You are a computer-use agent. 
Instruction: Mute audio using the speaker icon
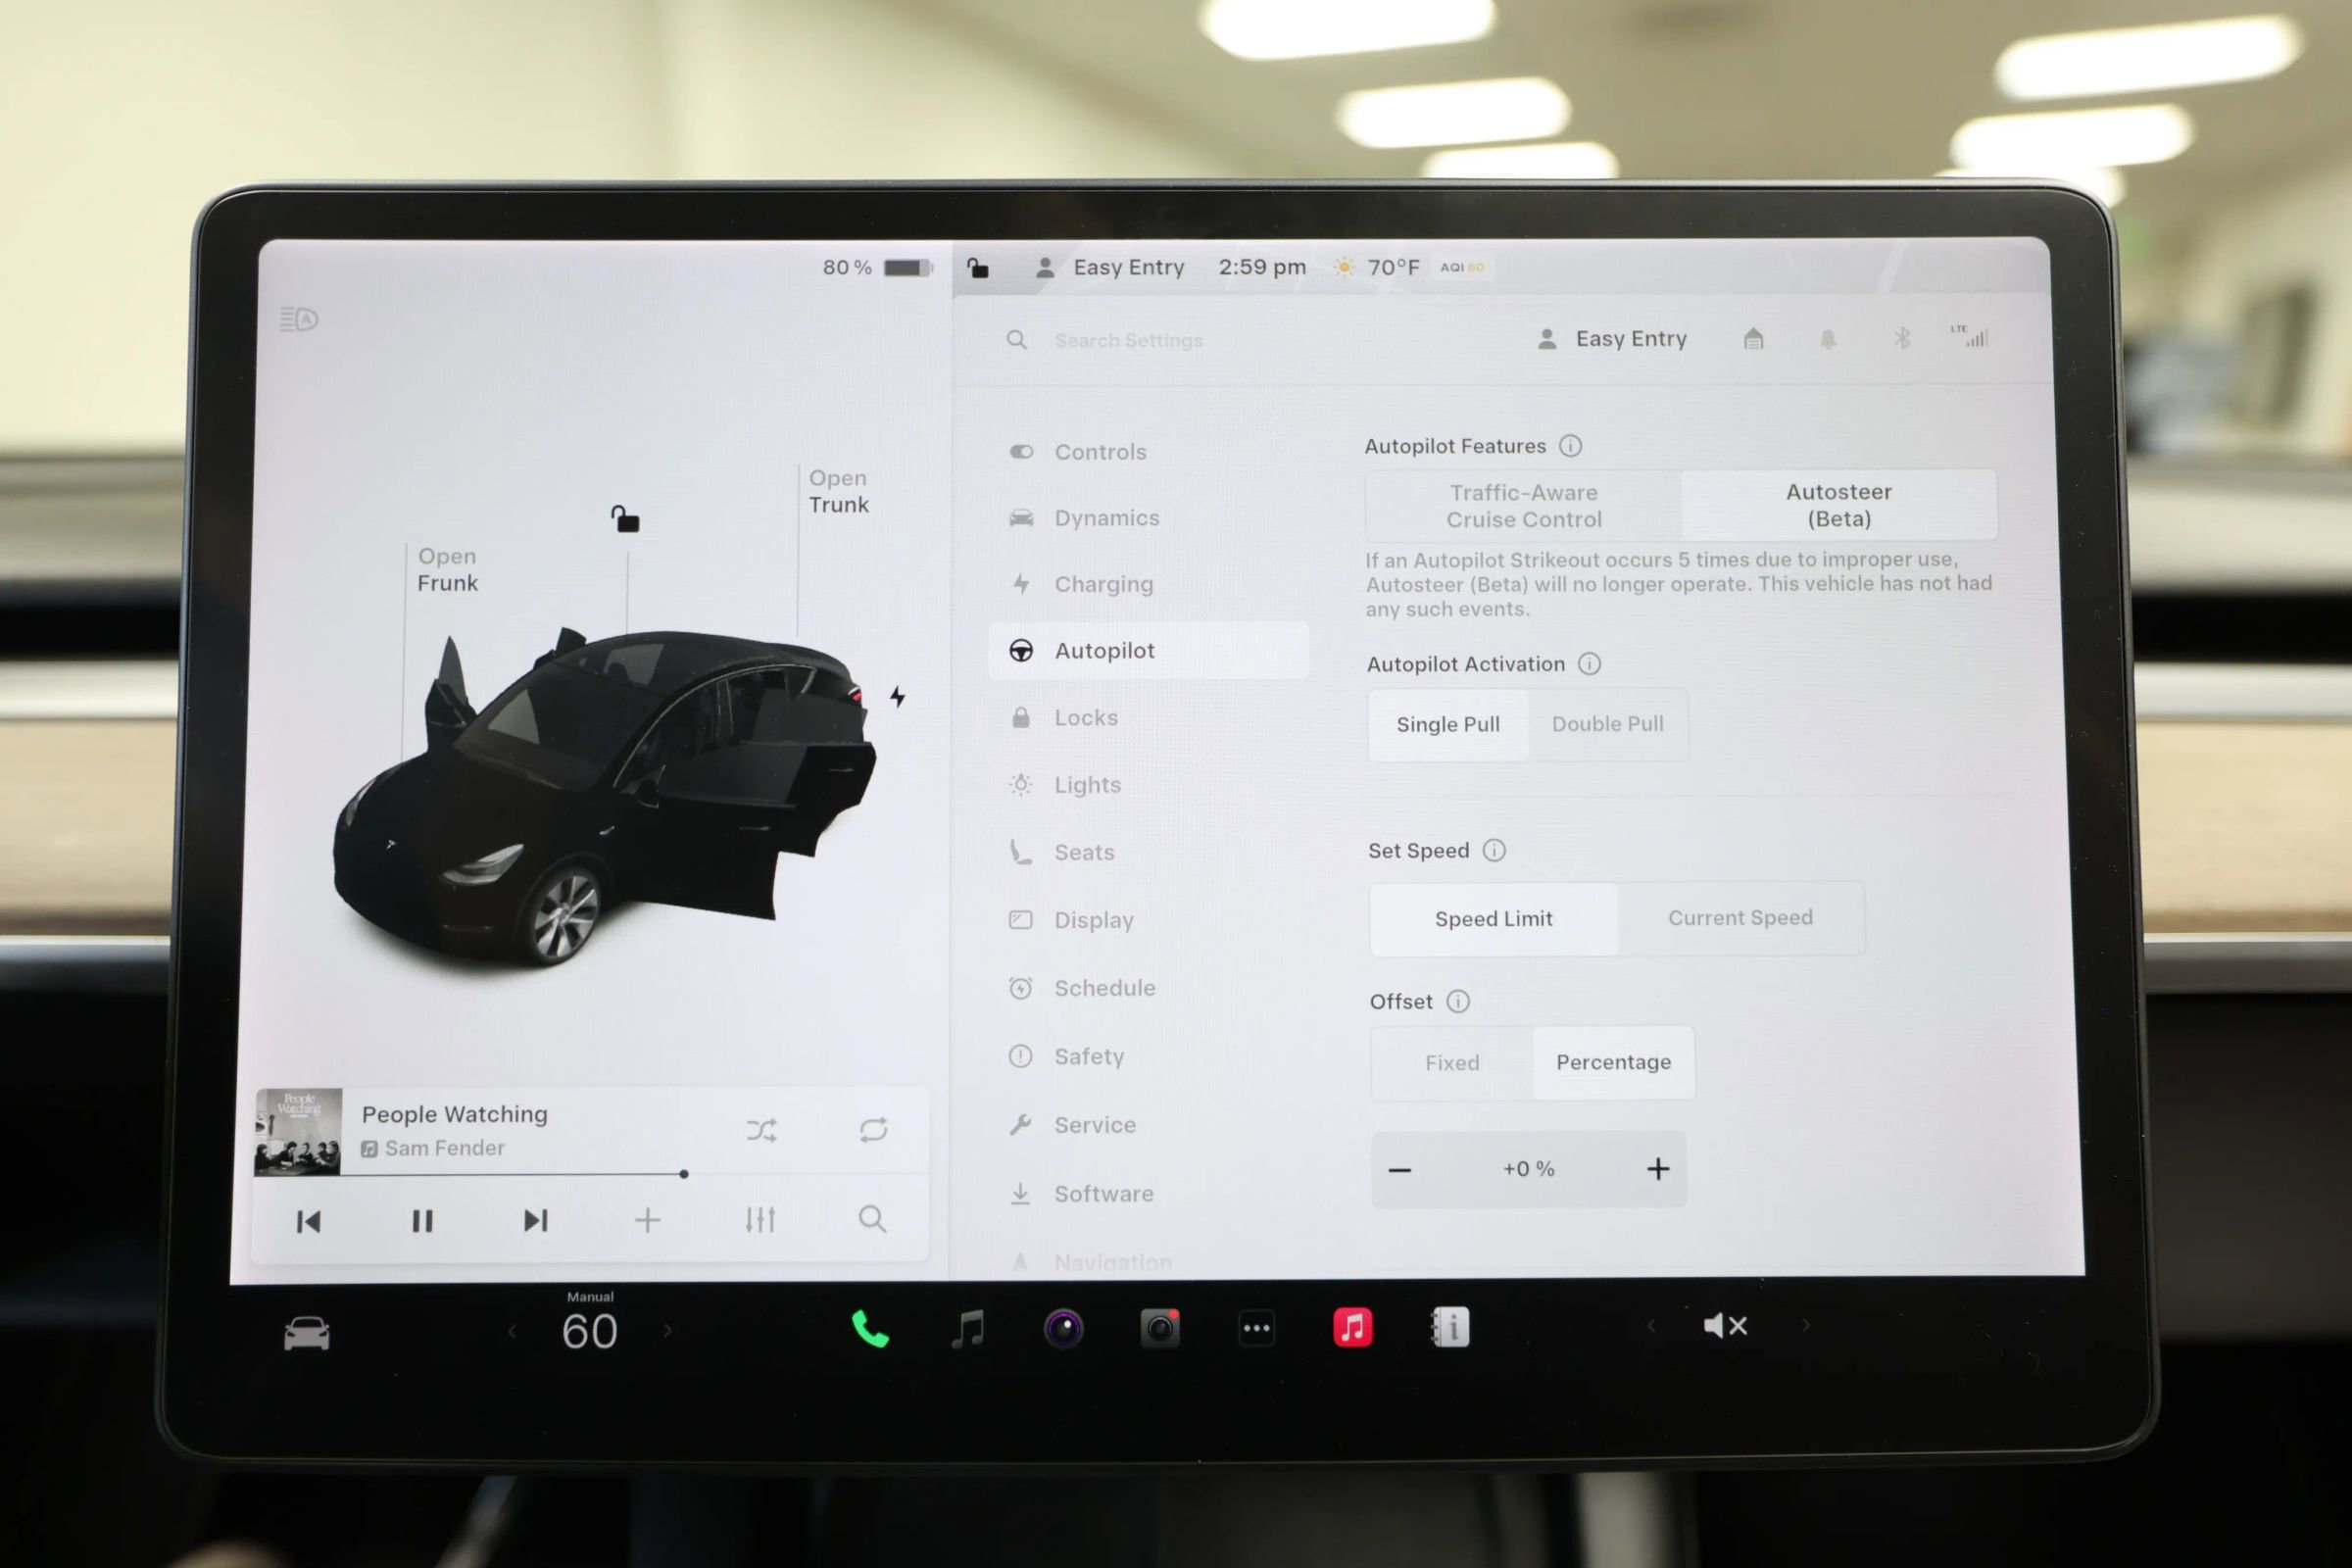pos(1723,1326)
